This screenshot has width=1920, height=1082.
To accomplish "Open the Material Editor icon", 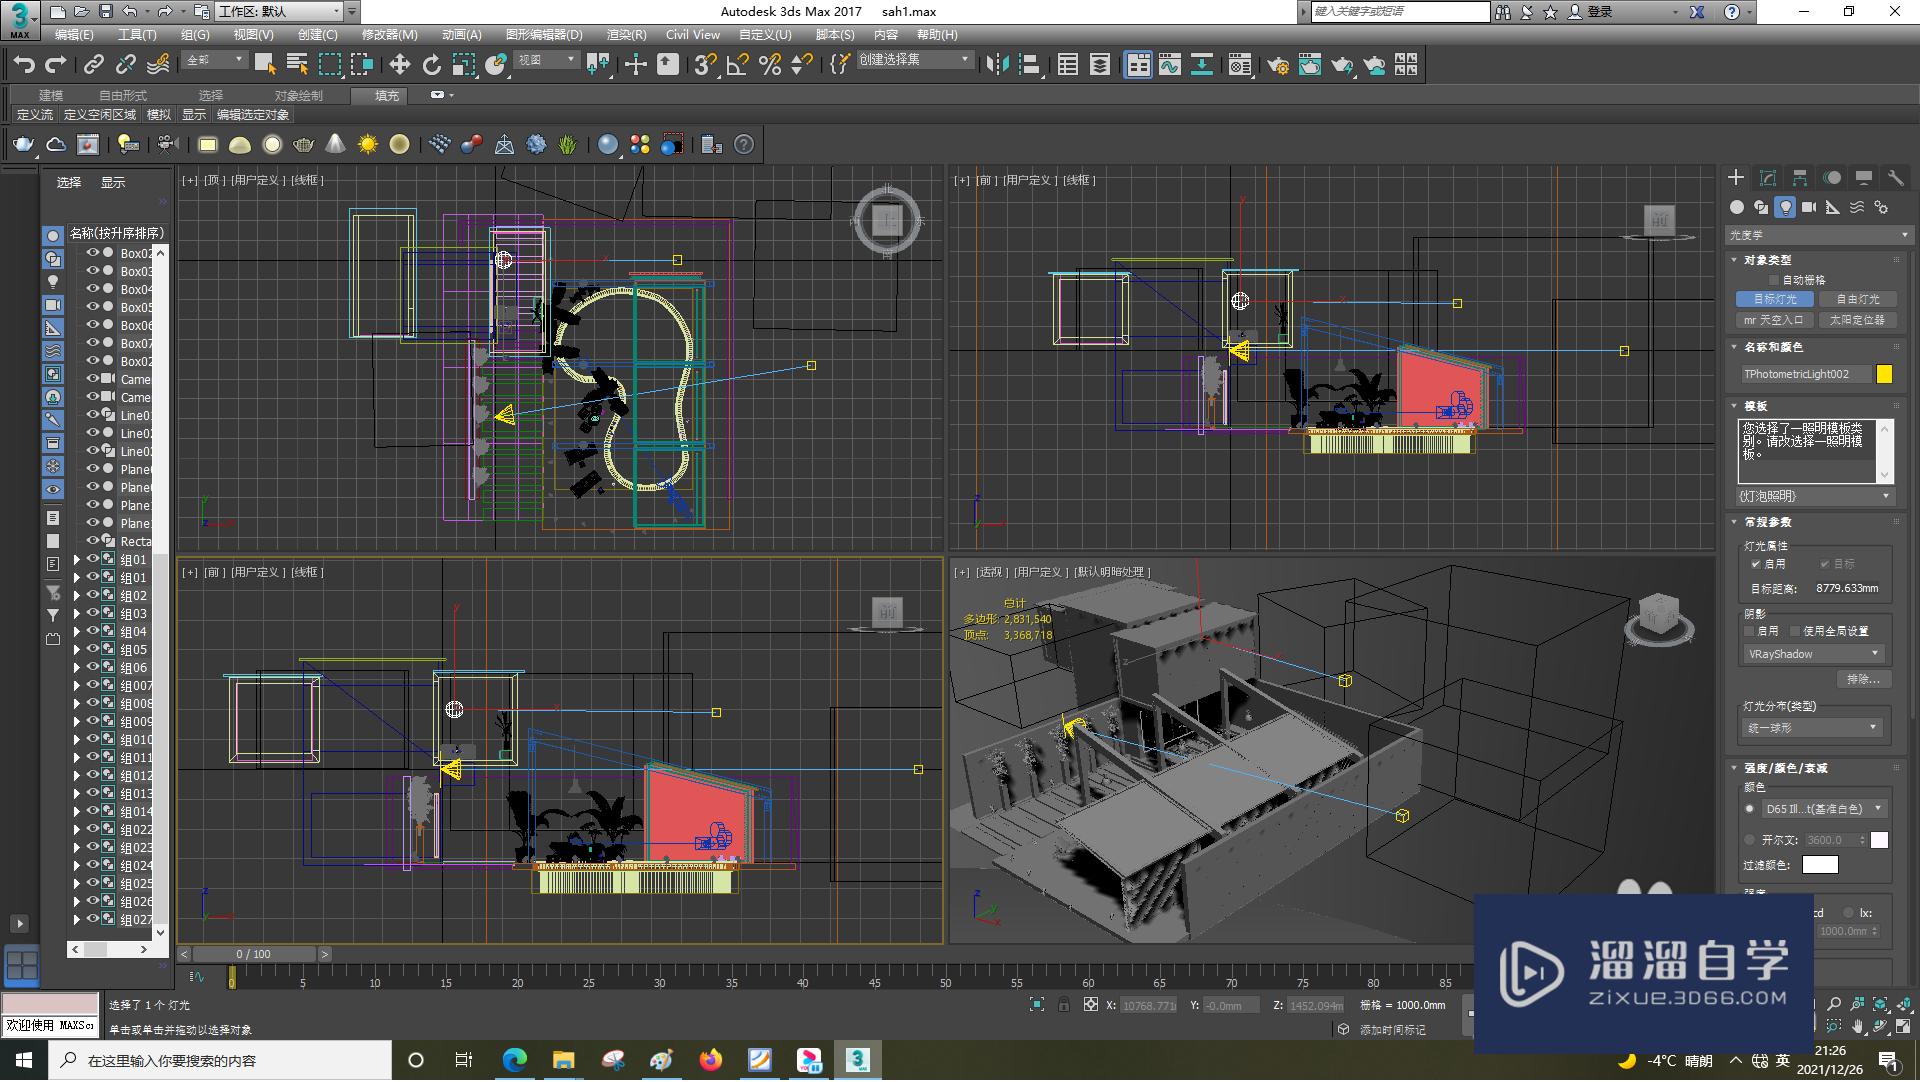I will 1240,65.
